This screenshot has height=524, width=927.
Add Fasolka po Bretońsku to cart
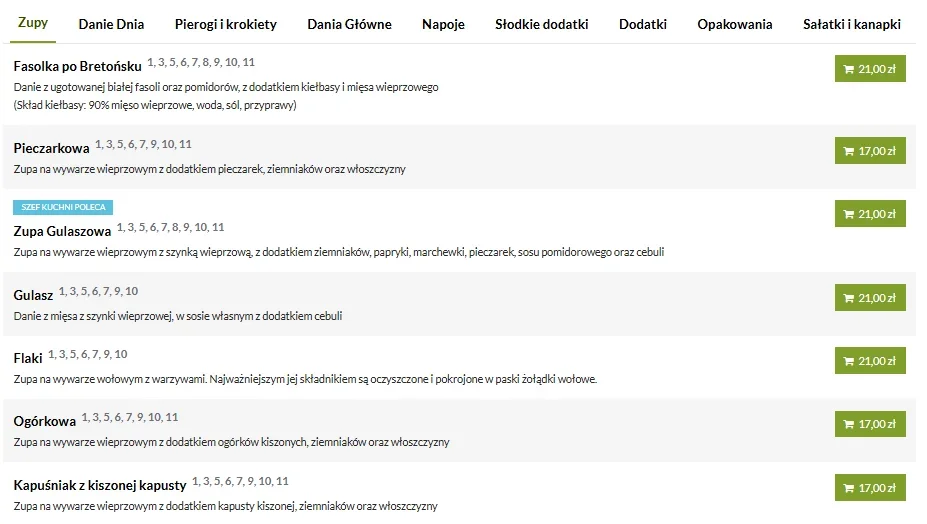[x=869, y=69]
